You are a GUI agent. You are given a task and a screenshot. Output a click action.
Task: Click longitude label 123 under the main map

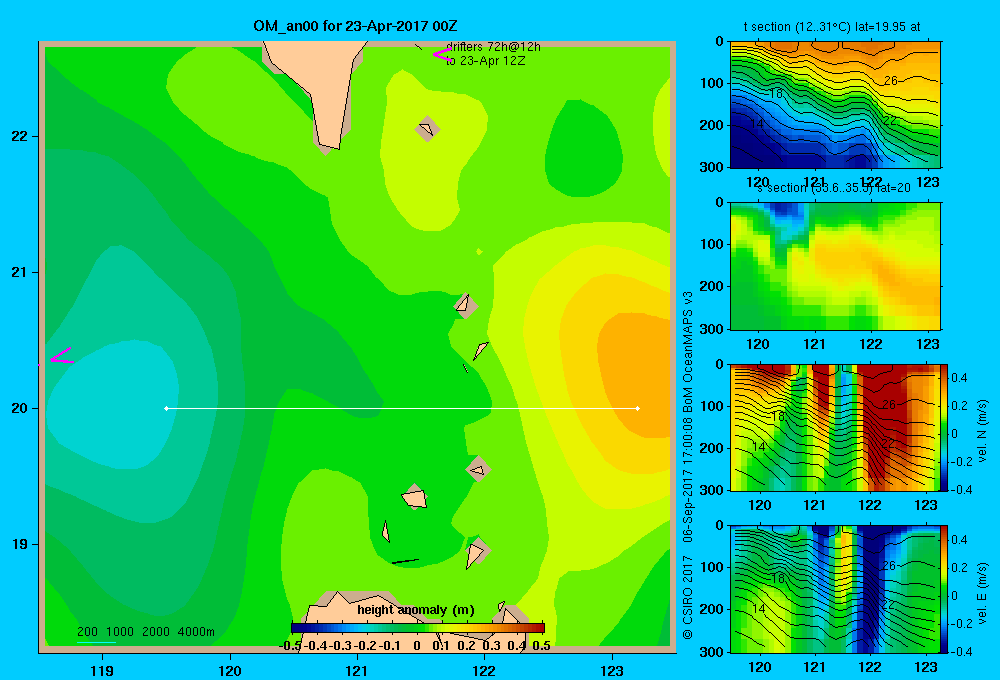click(x=612, y=670)
